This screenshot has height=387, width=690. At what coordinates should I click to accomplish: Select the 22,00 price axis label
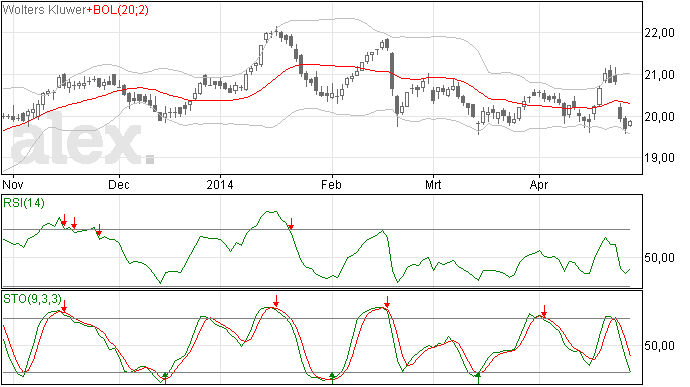[x=659, y=33]
